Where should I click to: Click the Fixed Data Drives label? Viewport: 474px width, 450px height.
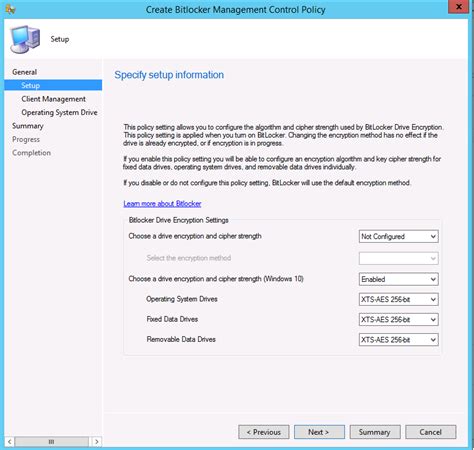pyautogui.click(x=172, y=319)
